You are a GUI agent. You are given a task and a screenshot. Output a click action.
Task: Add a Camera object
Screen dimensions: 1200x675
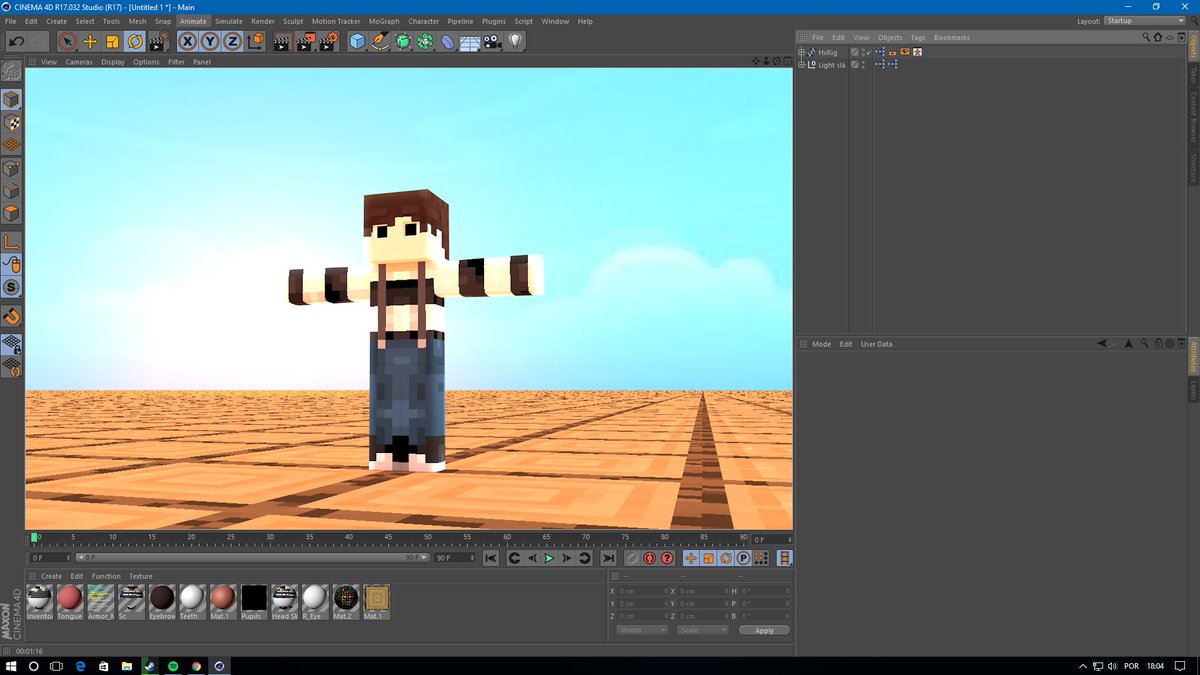click(x=492, y=41)
